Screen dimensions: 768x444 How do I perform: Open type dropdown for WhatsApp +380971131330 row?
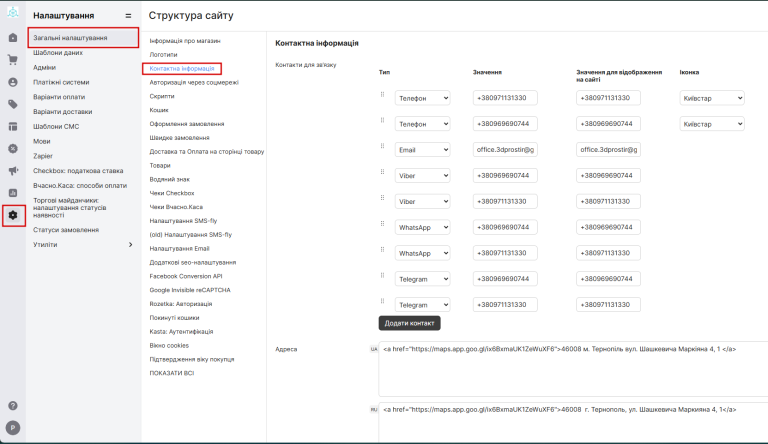point(423,253)
